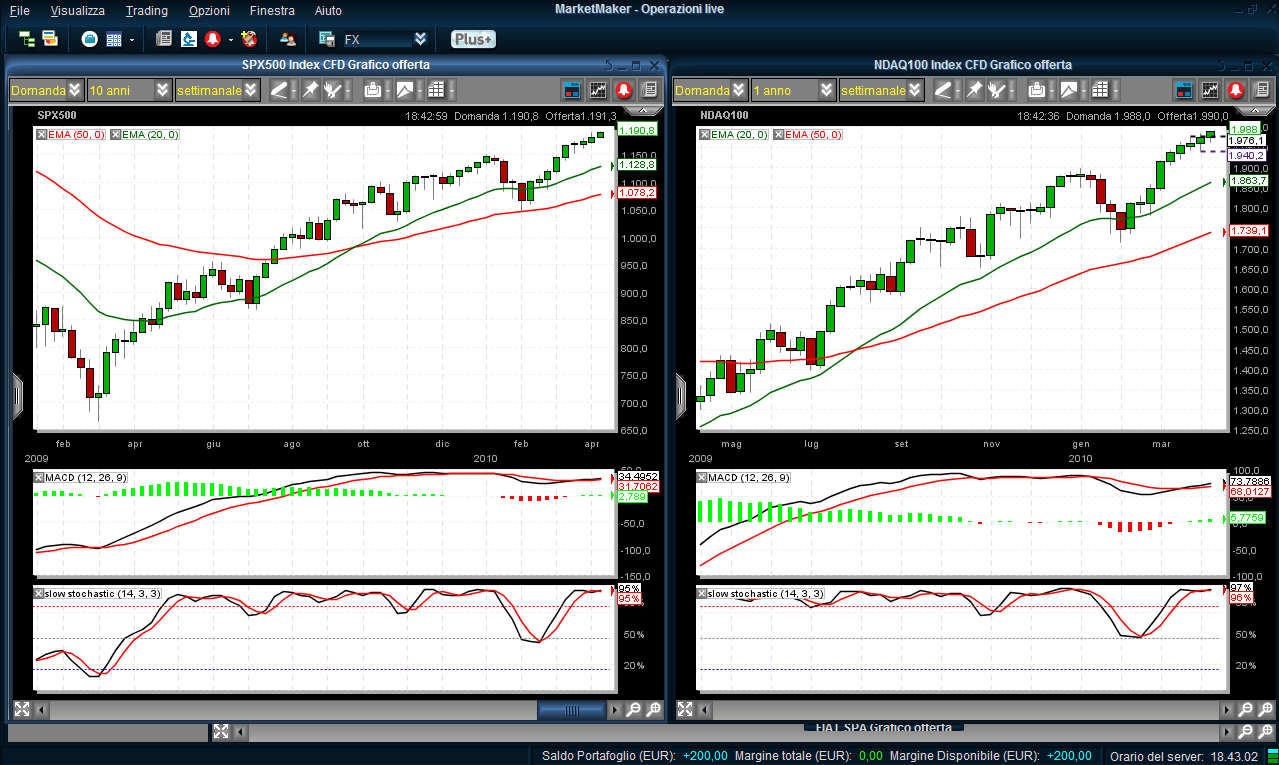Click the alarm bell icon in main toolbar
Viewport: 1279px width, 765px height.
click(212, 39)
